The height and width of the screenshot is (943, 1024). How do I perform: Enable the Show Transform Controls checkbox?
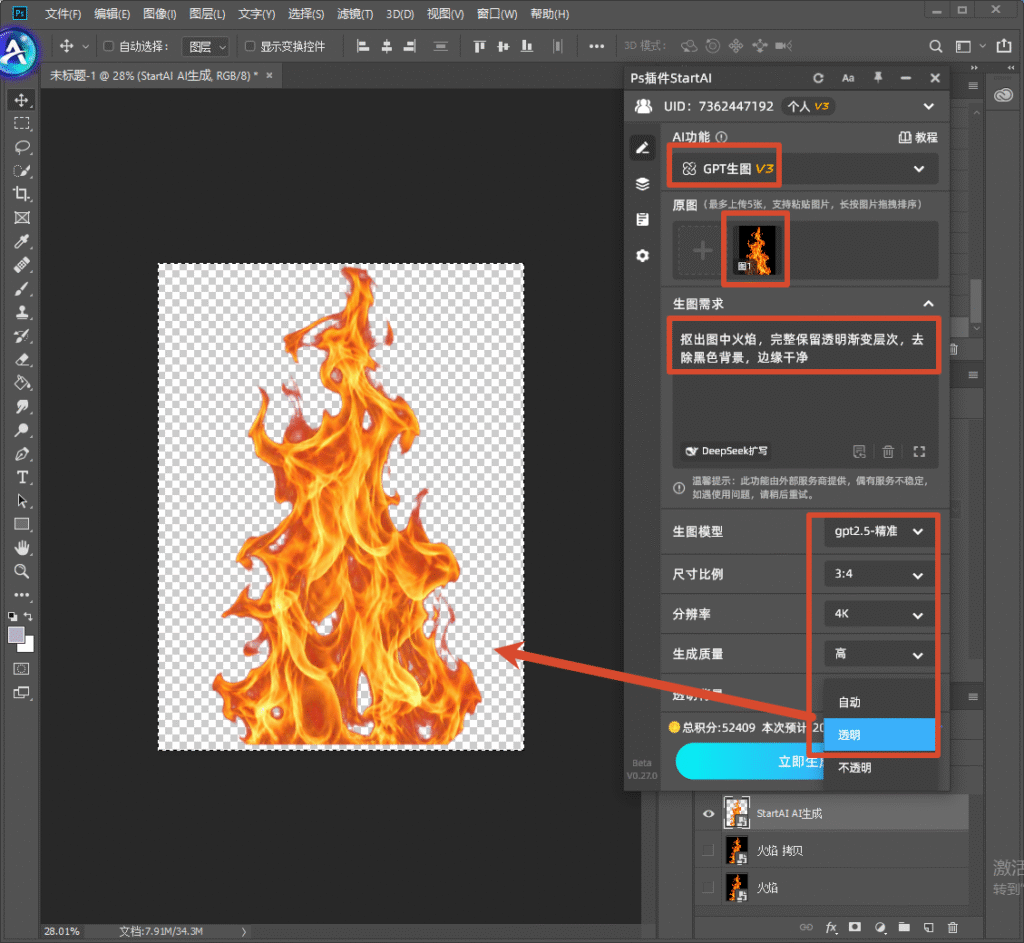[249, 46]
